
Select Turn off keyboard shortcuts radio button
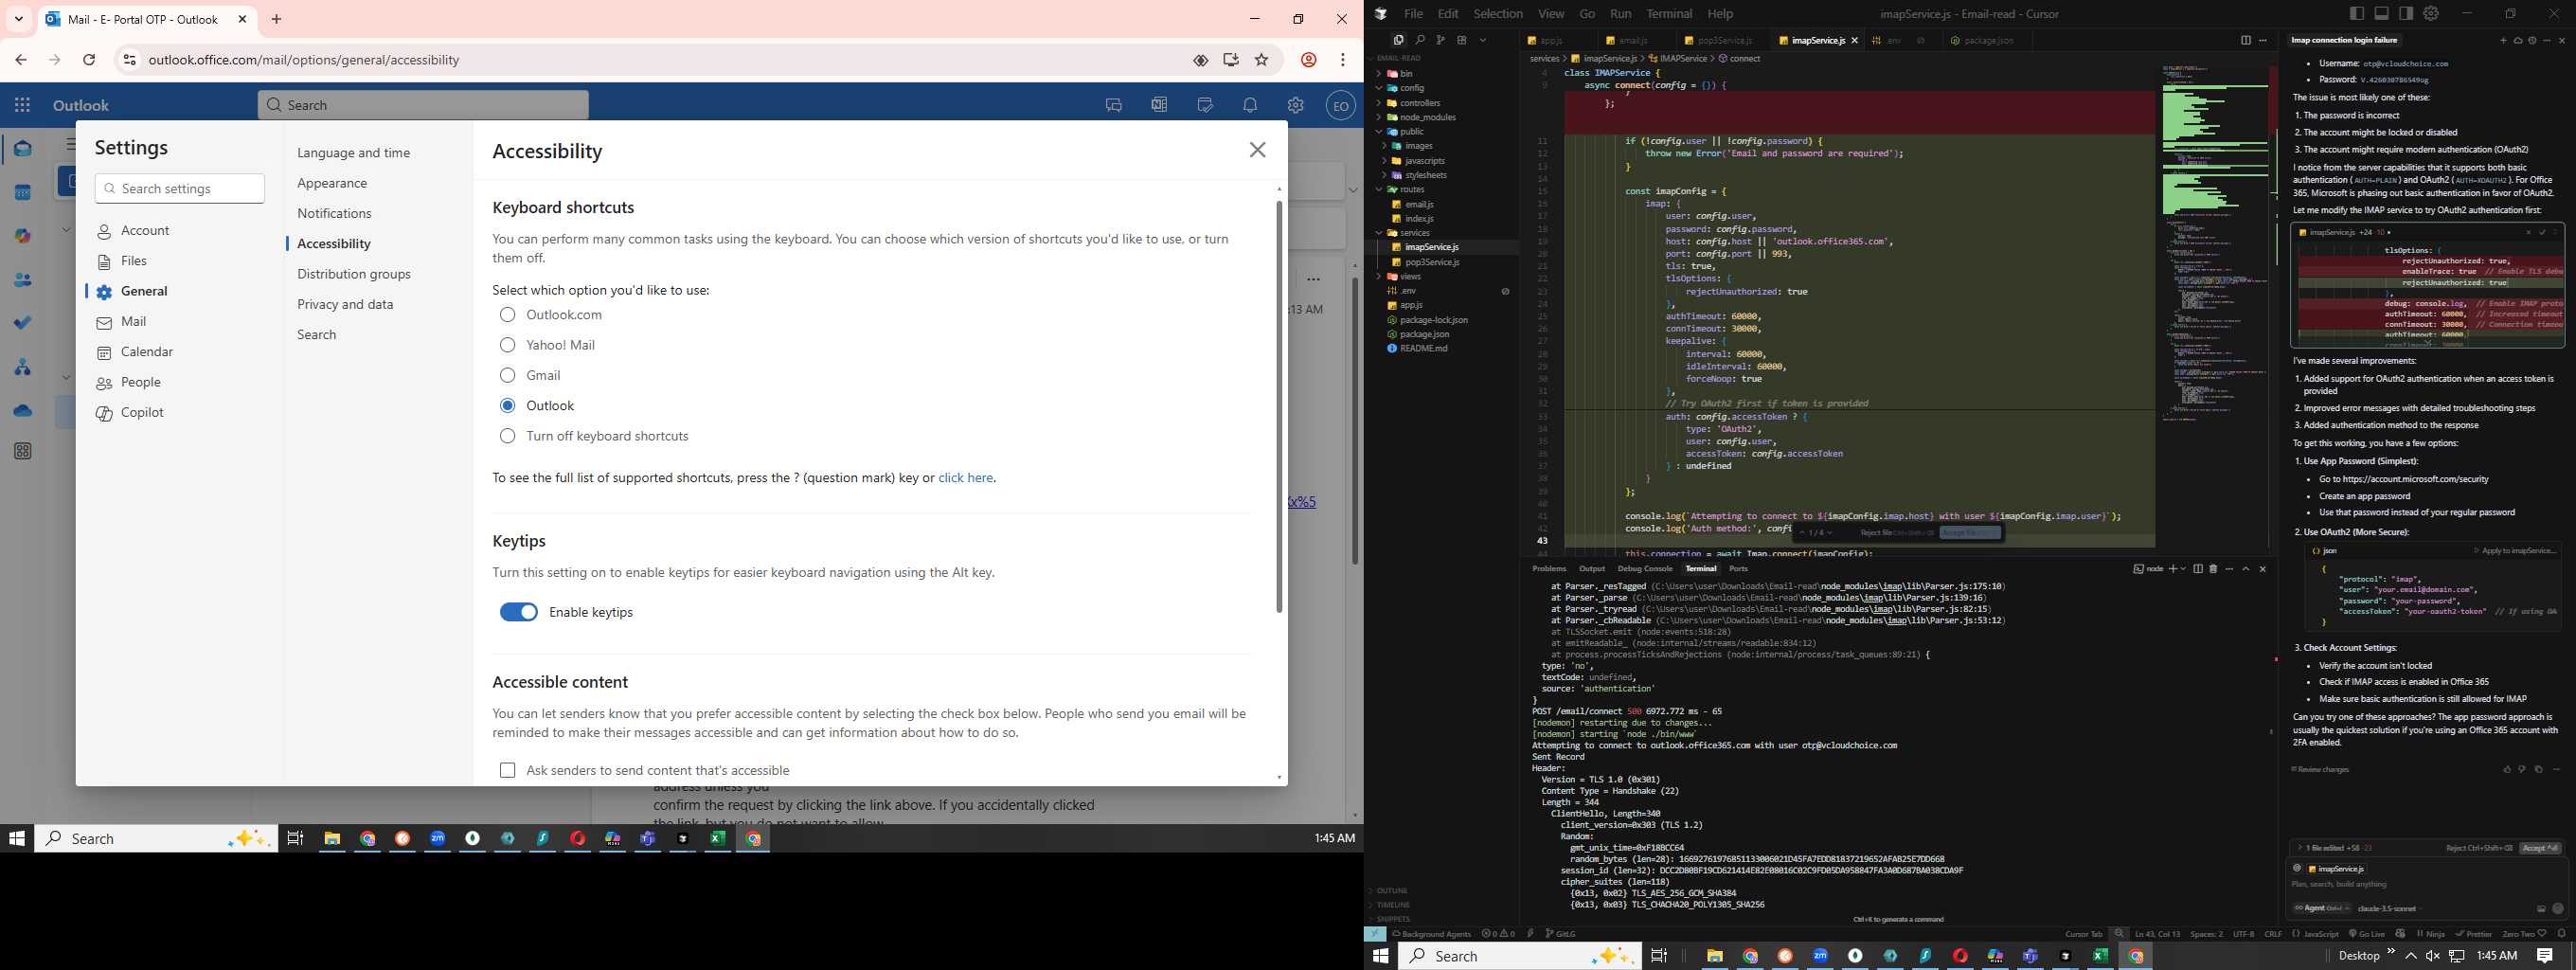(508, 436)
